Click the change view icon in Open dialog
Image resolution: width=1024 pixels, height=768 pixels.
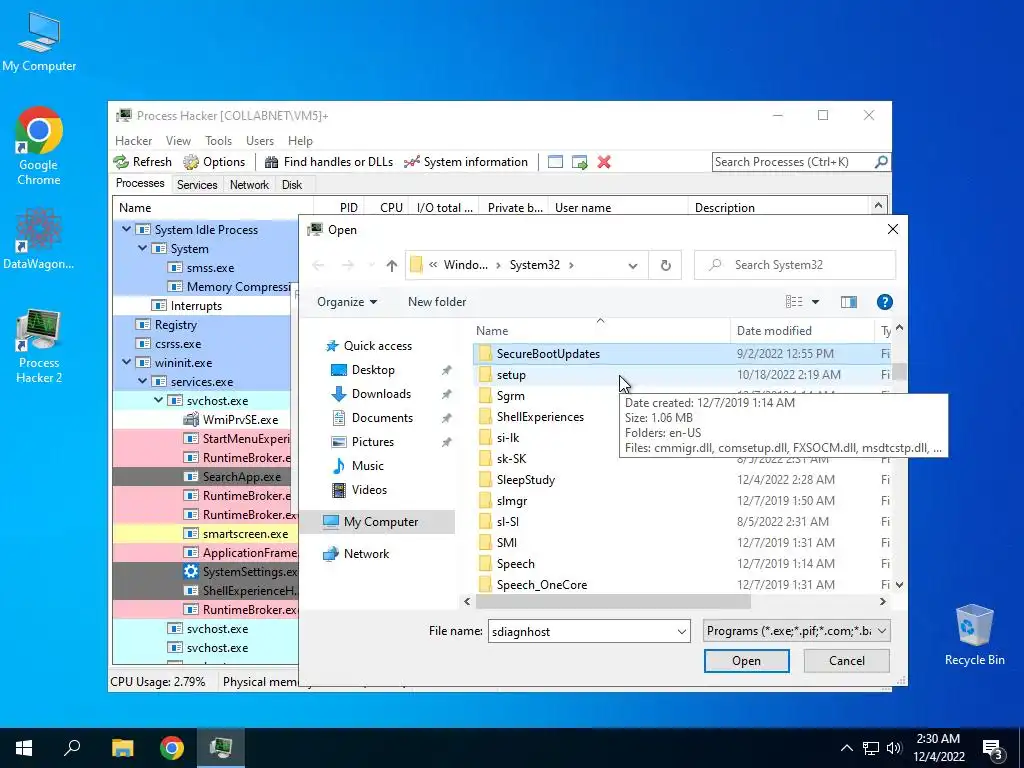[794, 302]
